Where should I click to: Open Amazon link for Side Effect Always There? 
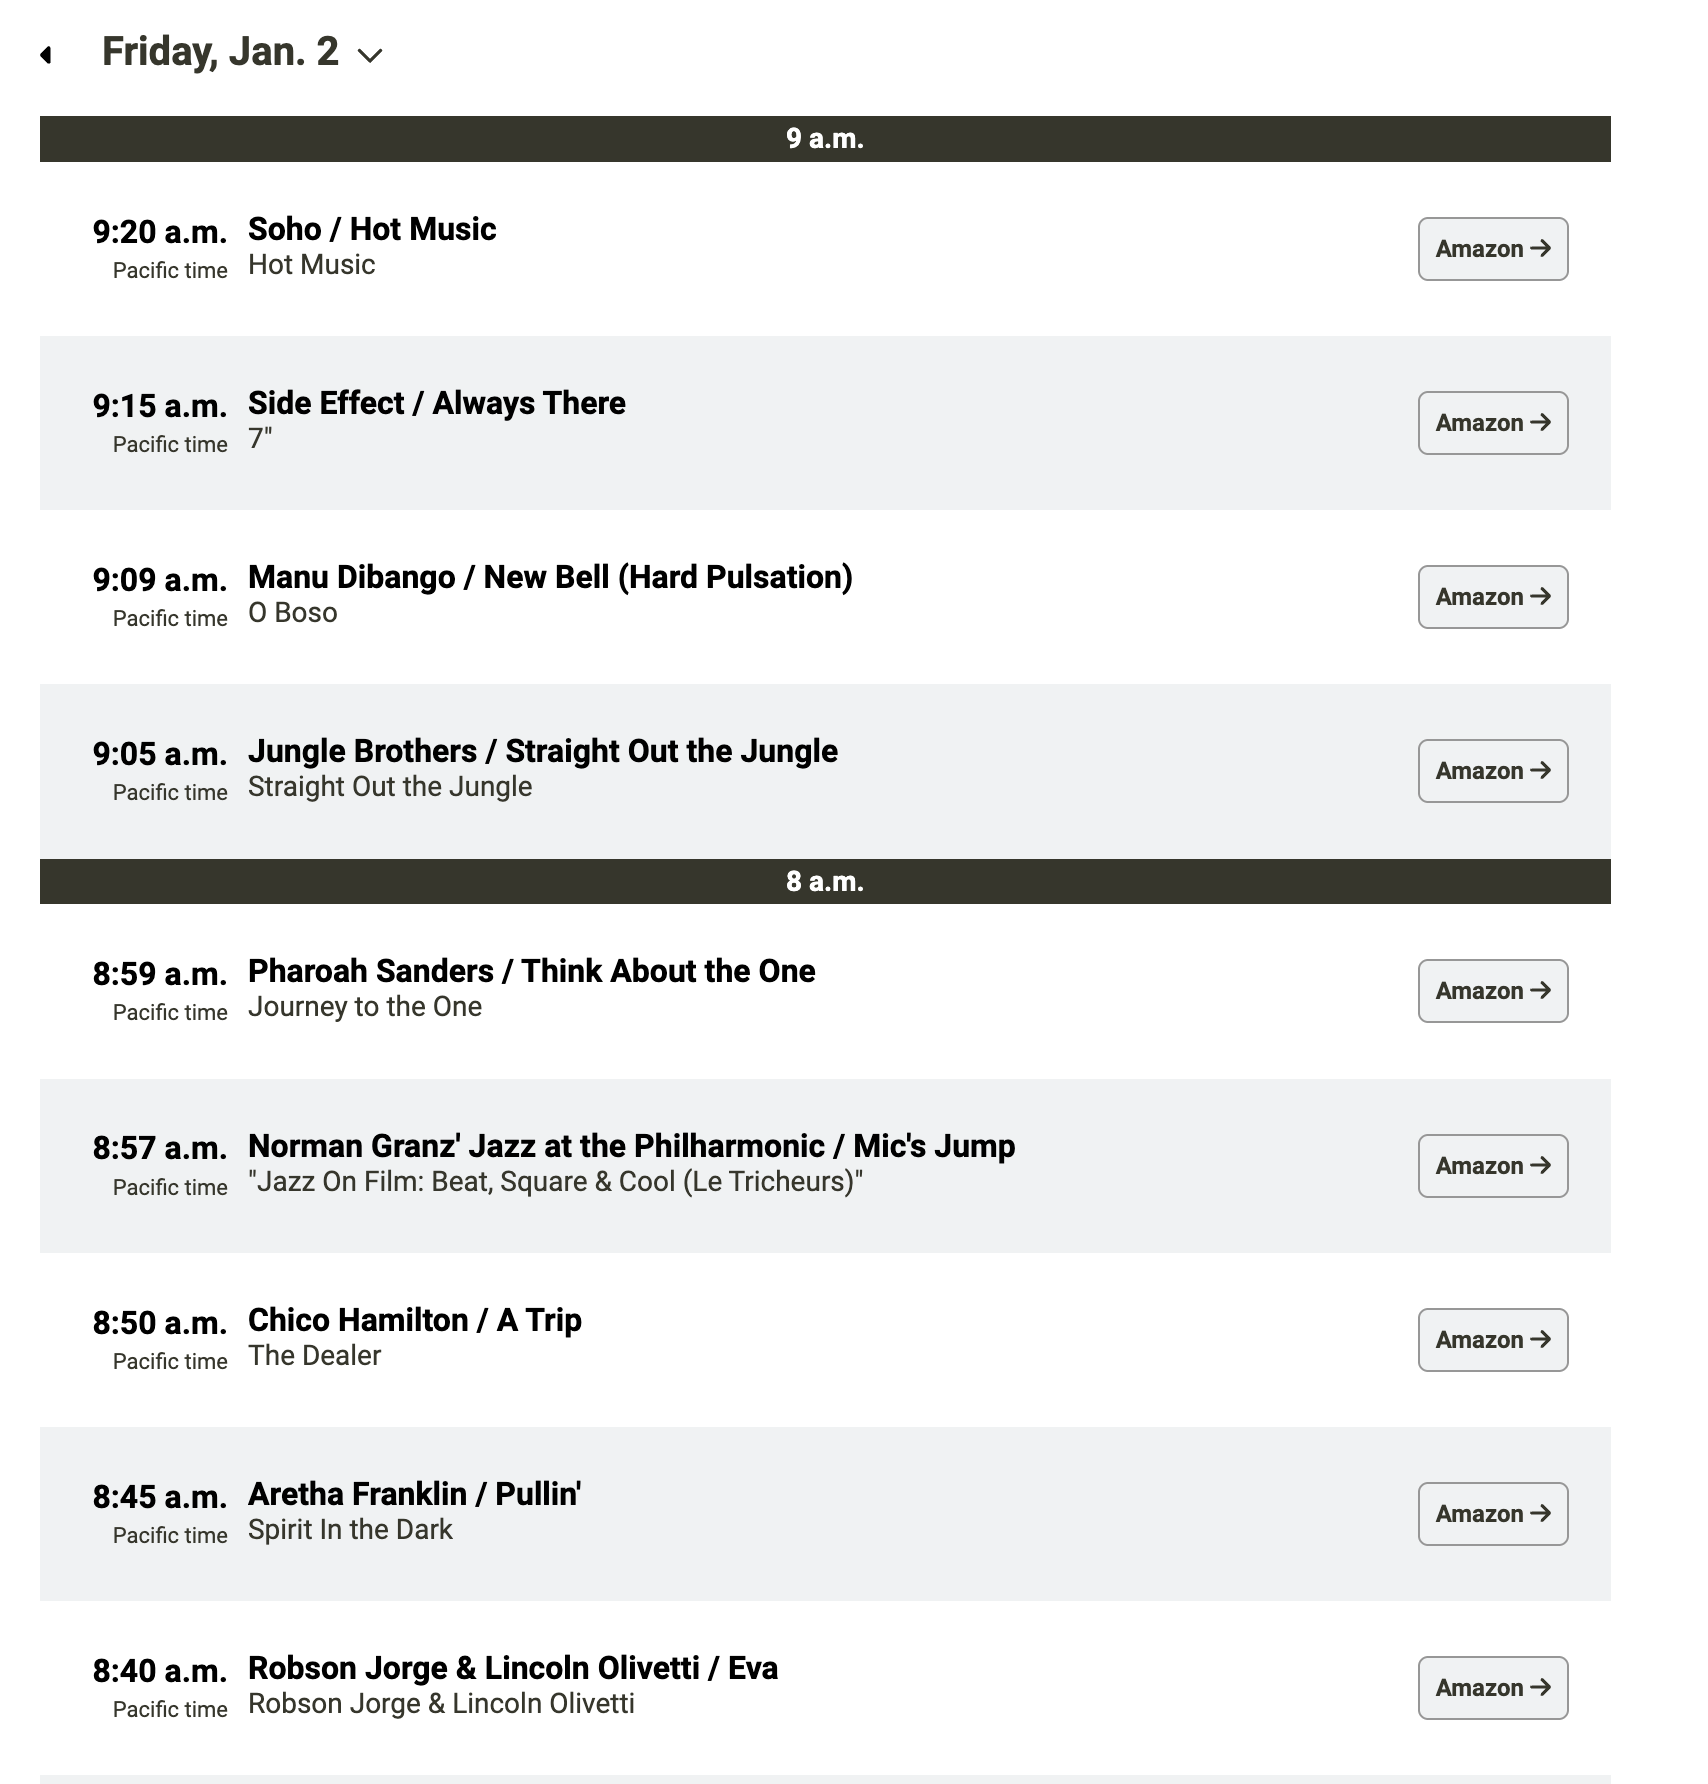[1492, 423]
